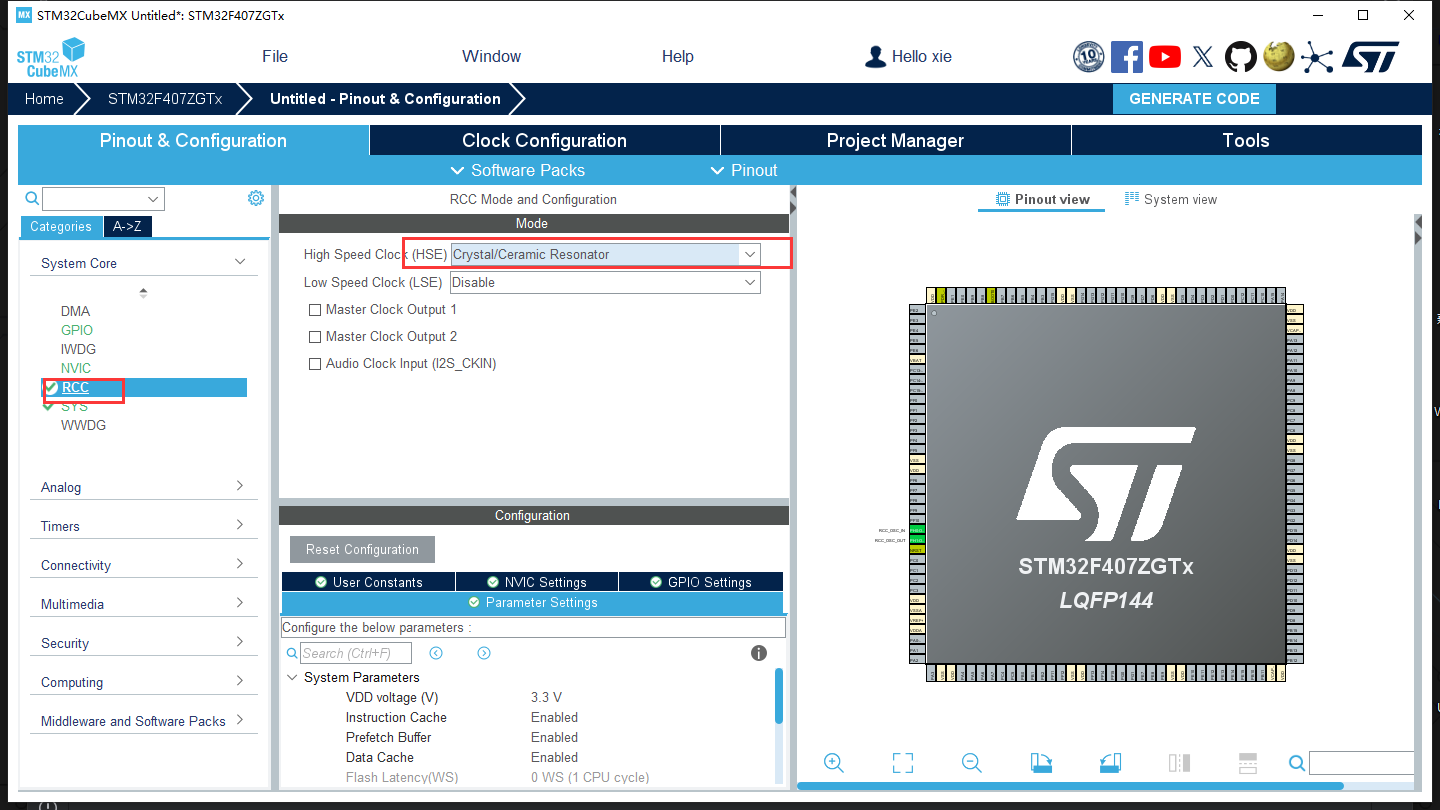Go to Home breadcrumb
The height and width of the screenshot is (810, 1440).
44,98
